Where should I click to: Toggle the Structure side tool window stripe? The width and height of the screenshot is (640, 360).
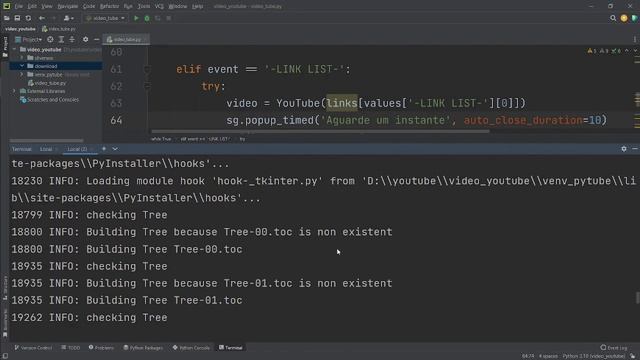[5, 288]
